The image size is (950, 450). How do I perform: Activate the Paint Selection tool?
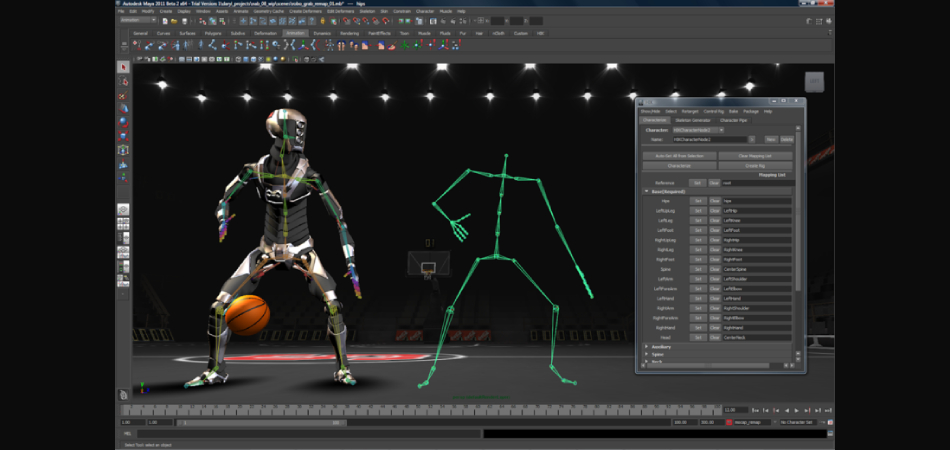(124, 95)
